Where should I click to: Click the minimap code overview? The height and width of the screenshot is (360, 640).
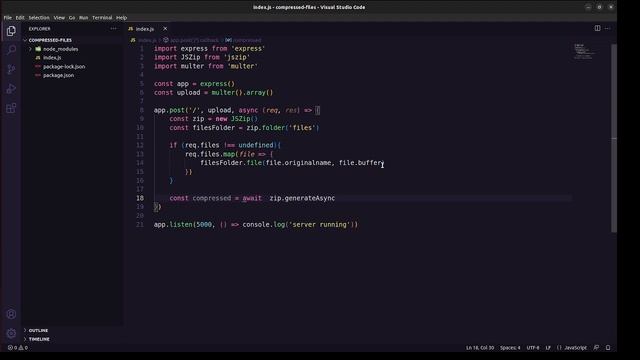click(x=584, y=51)
